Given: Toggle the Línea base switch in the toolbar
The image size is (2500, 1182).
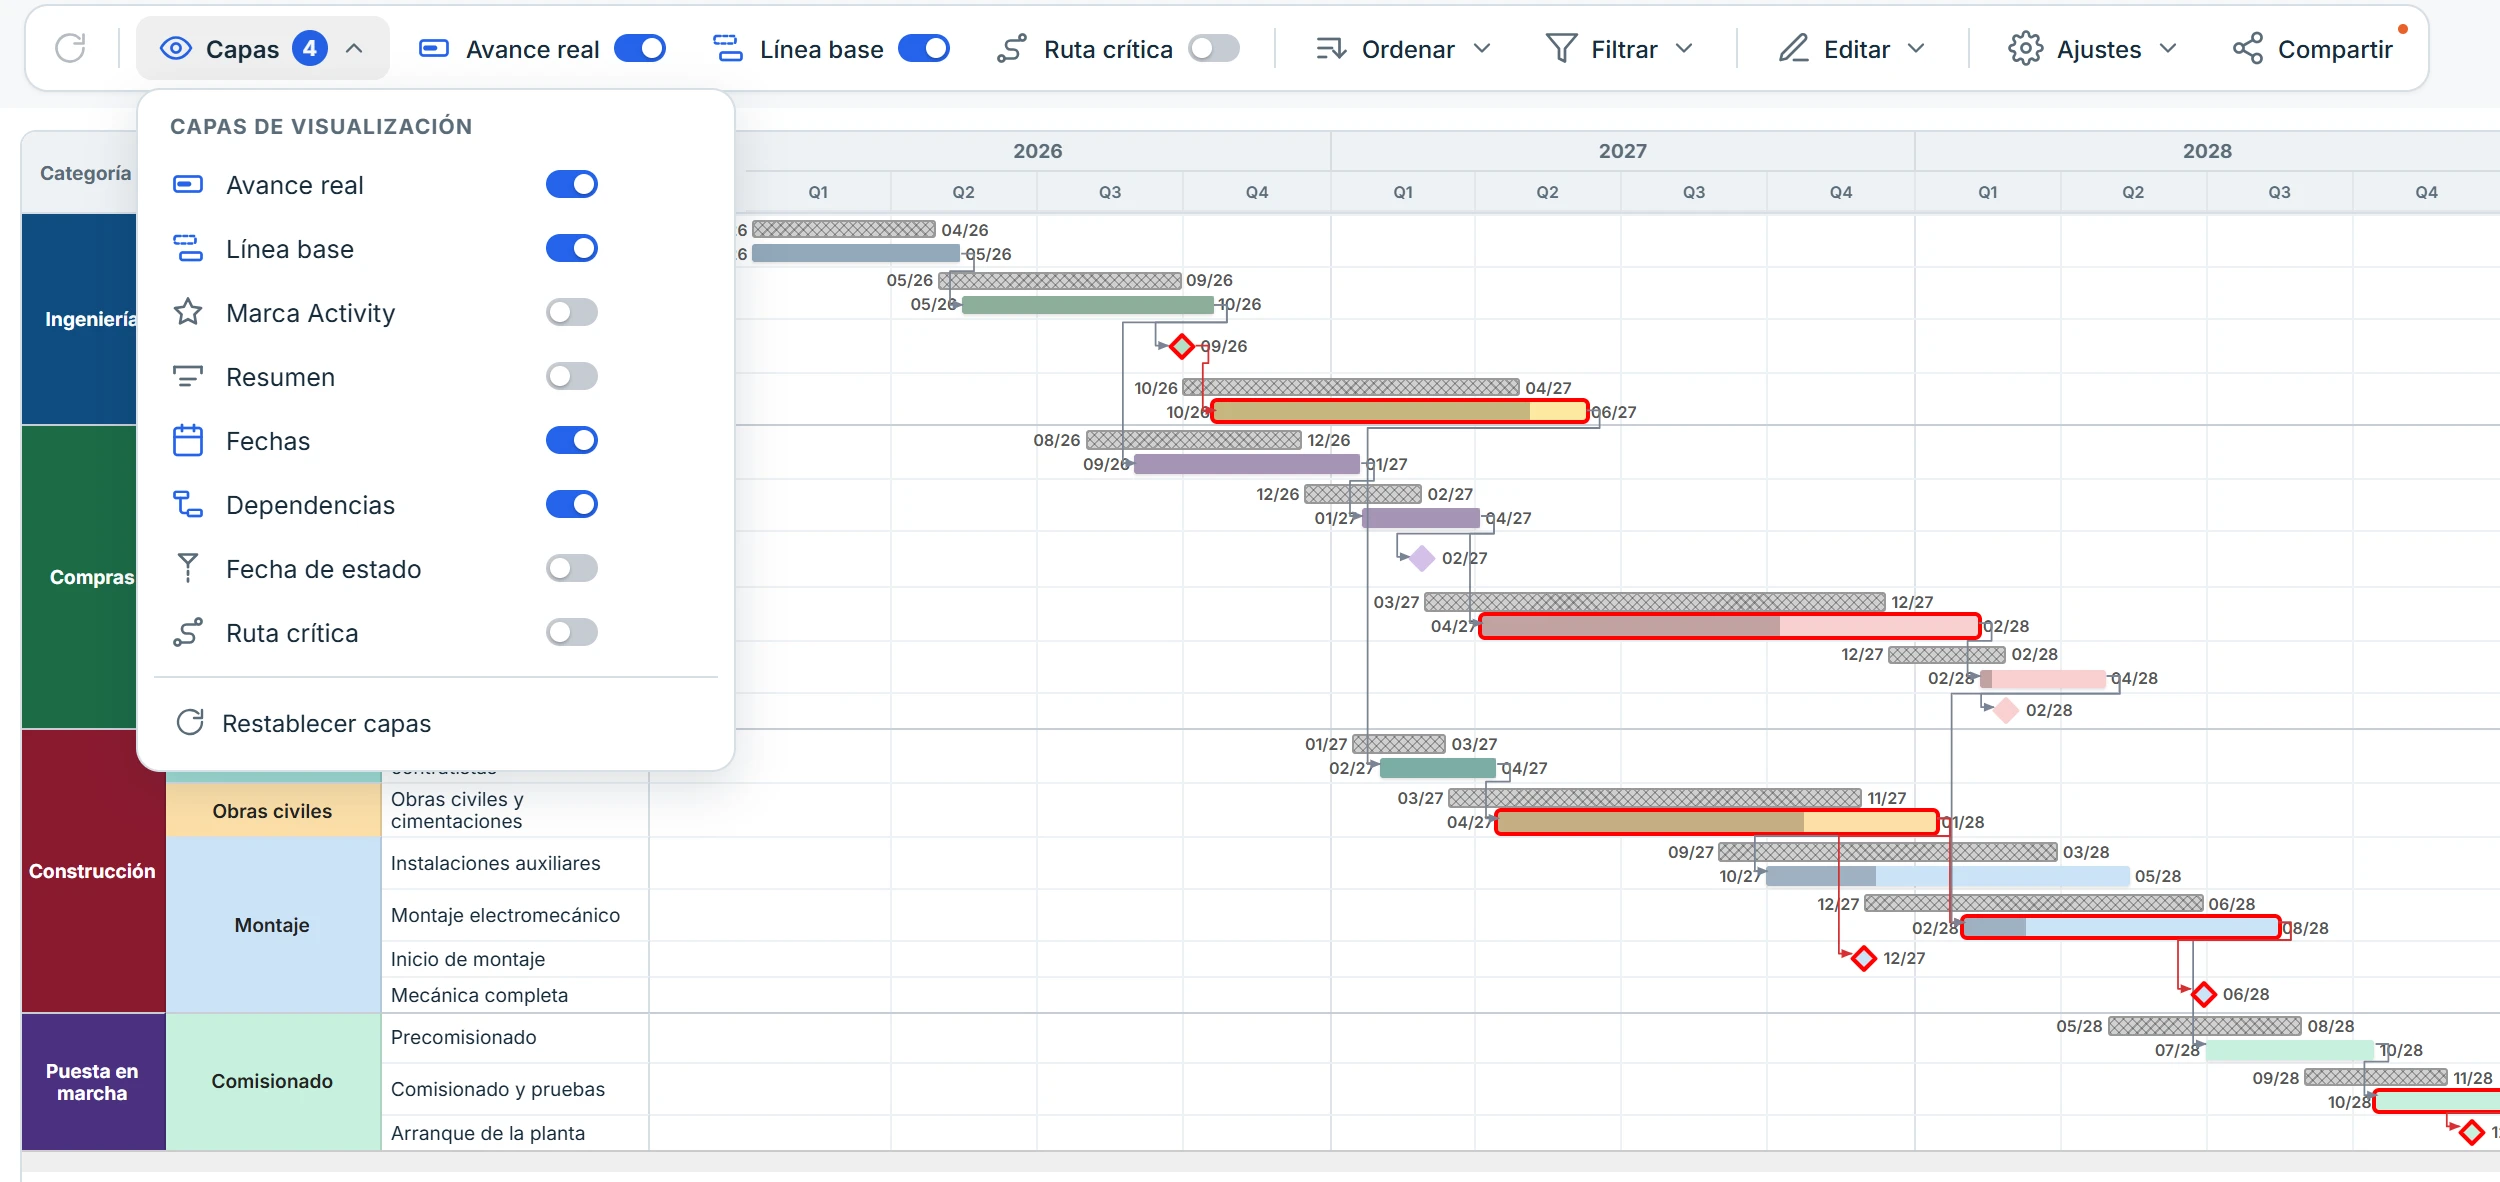Looking at the screenshot, I should coord(924,48).
